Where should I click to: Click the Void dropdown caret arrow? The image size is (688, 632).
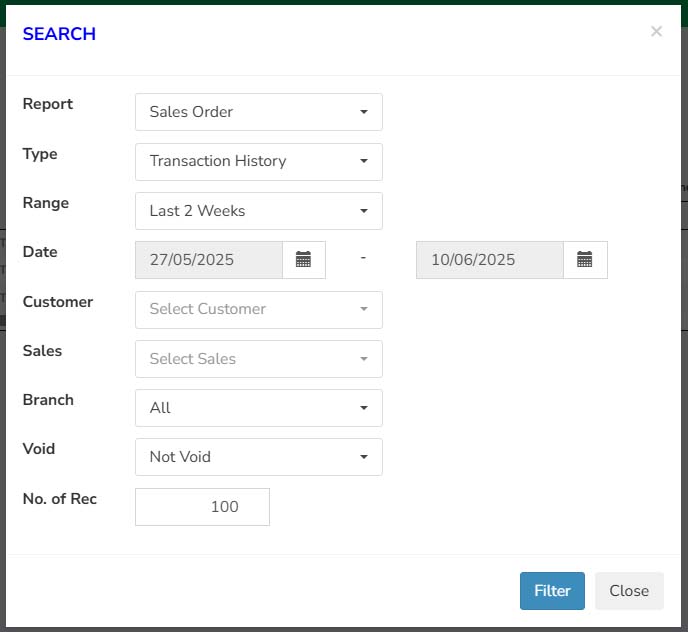[364, 457]
